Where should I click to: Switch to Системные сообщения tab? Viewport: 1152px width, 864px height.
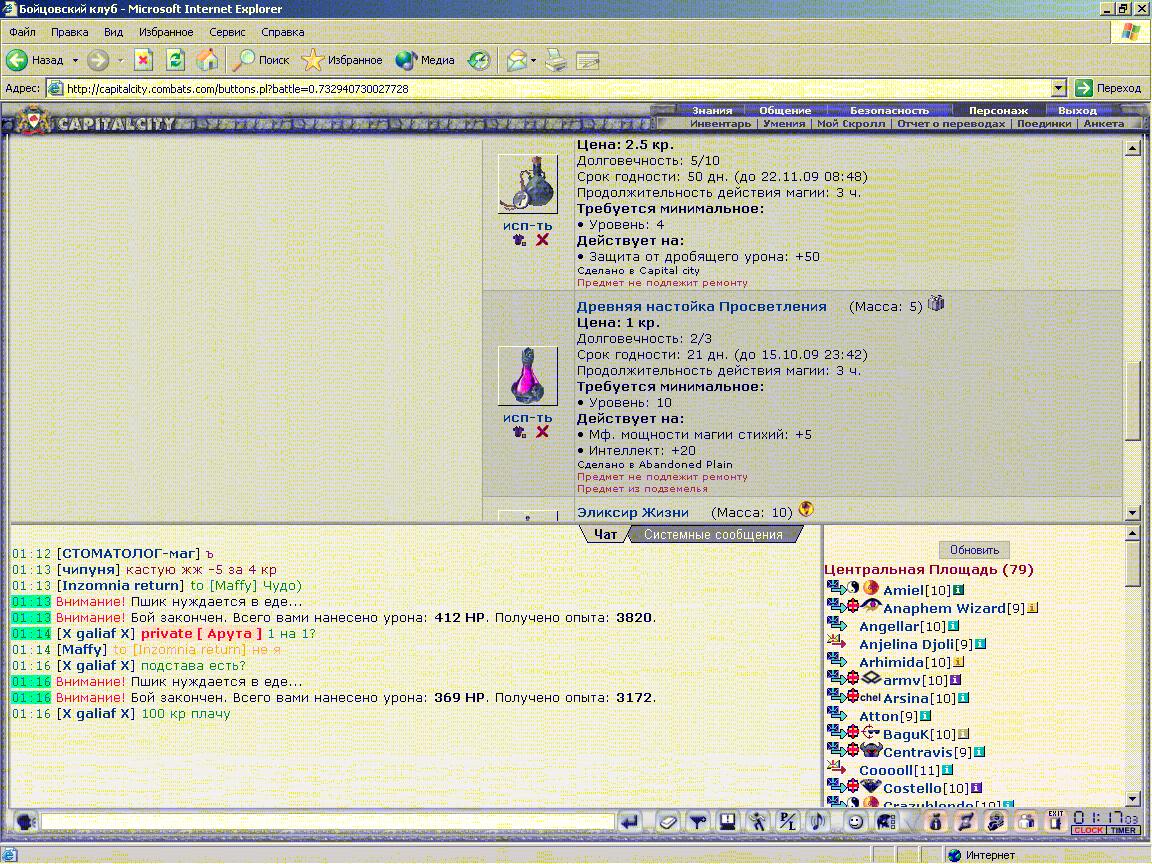tap(713, 535)
